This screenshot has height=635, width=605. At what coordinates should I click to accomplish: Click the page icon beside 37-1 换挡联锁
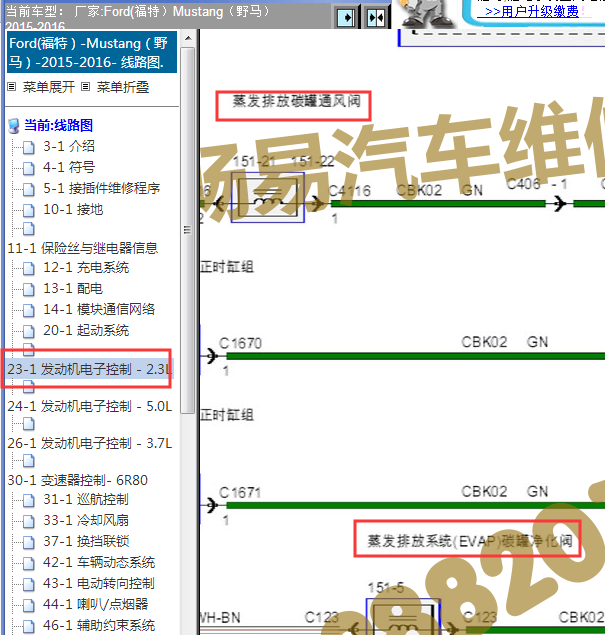(28, 543)
